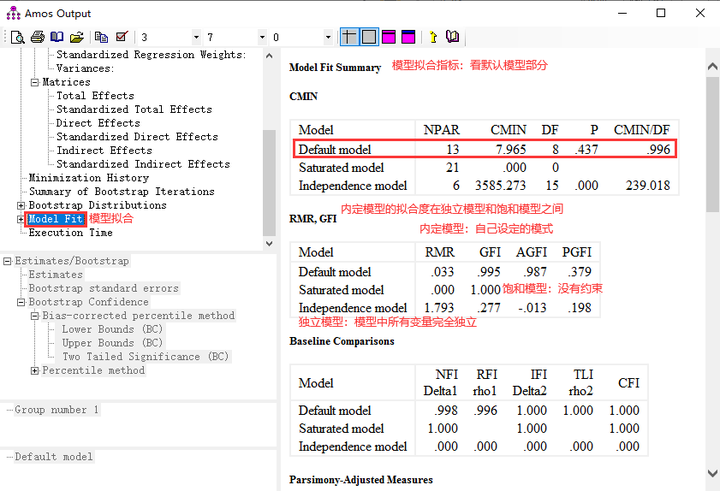Open Standardized Total Effects item
This screenshot has height=491, width=720.
[x=134, y=109]
